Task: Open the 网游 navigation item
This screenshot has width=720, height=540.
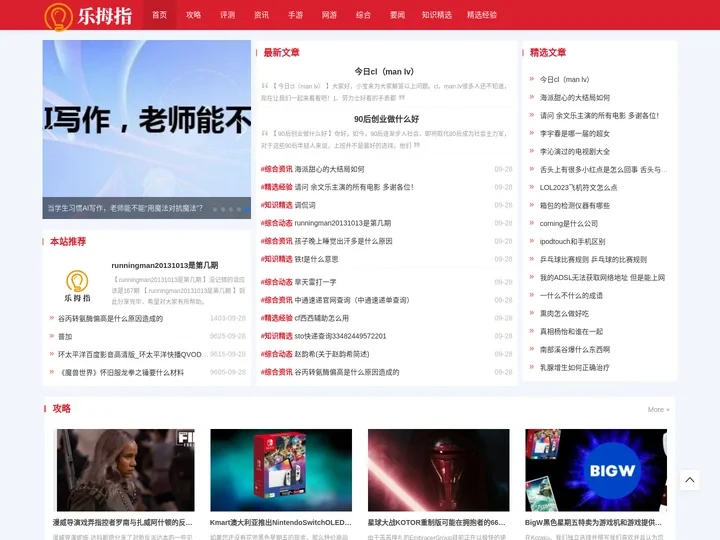Action: [329, 15]
